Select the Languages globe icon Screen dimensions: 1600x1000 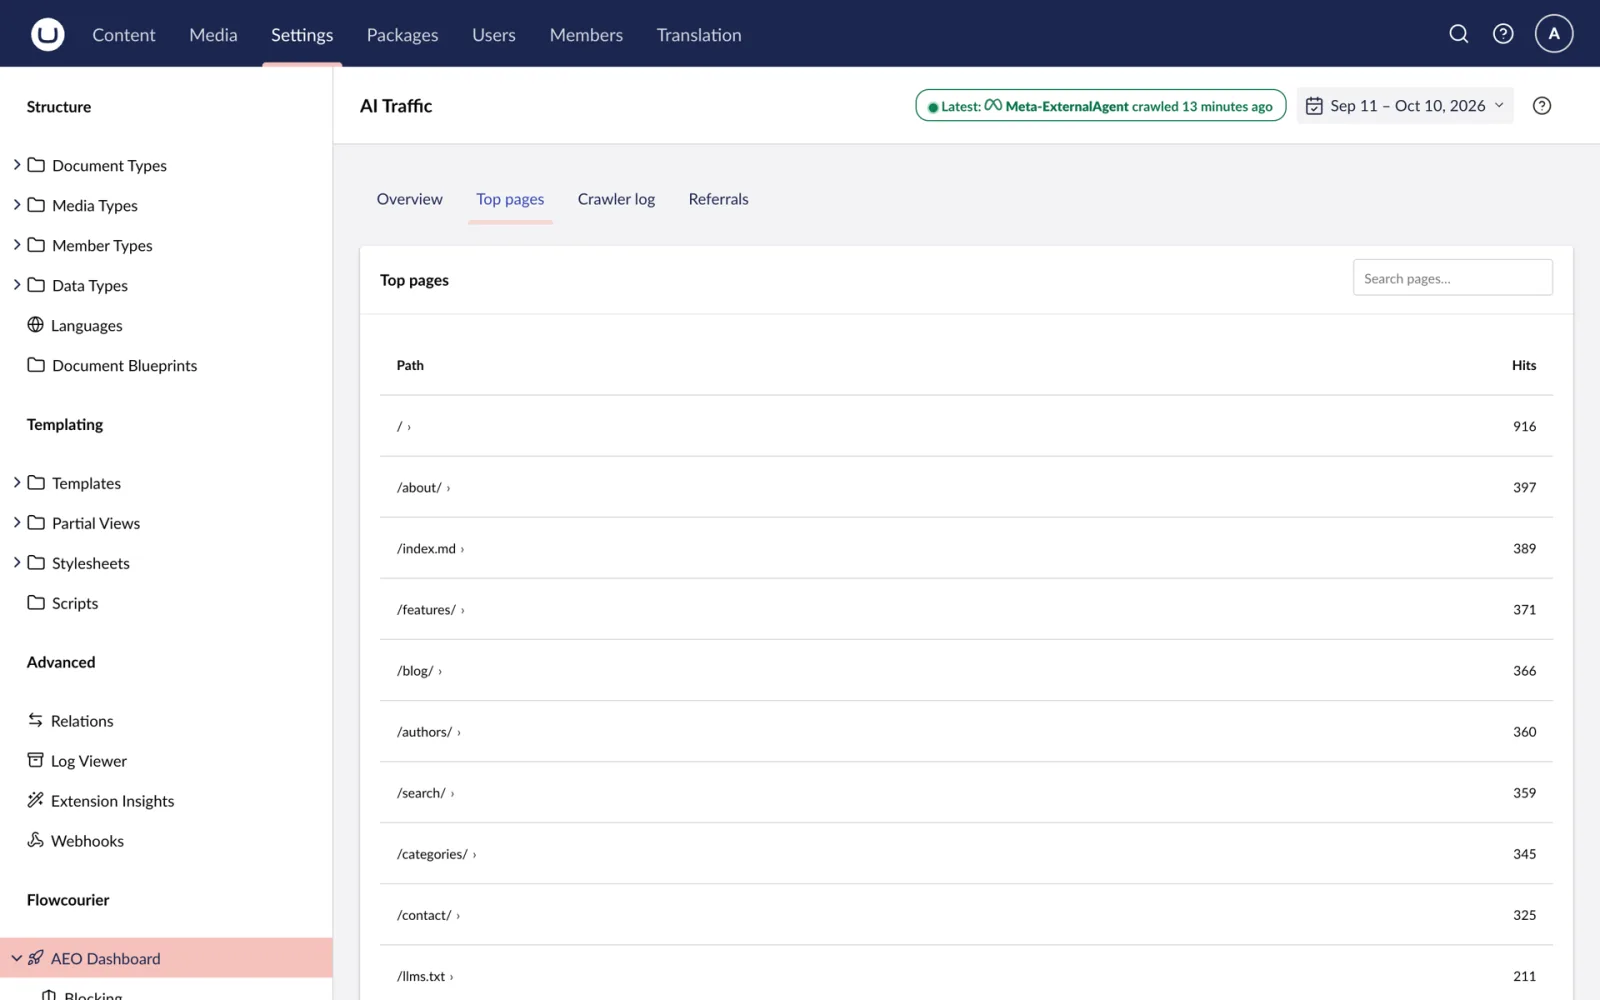click(x=36, y=325)
